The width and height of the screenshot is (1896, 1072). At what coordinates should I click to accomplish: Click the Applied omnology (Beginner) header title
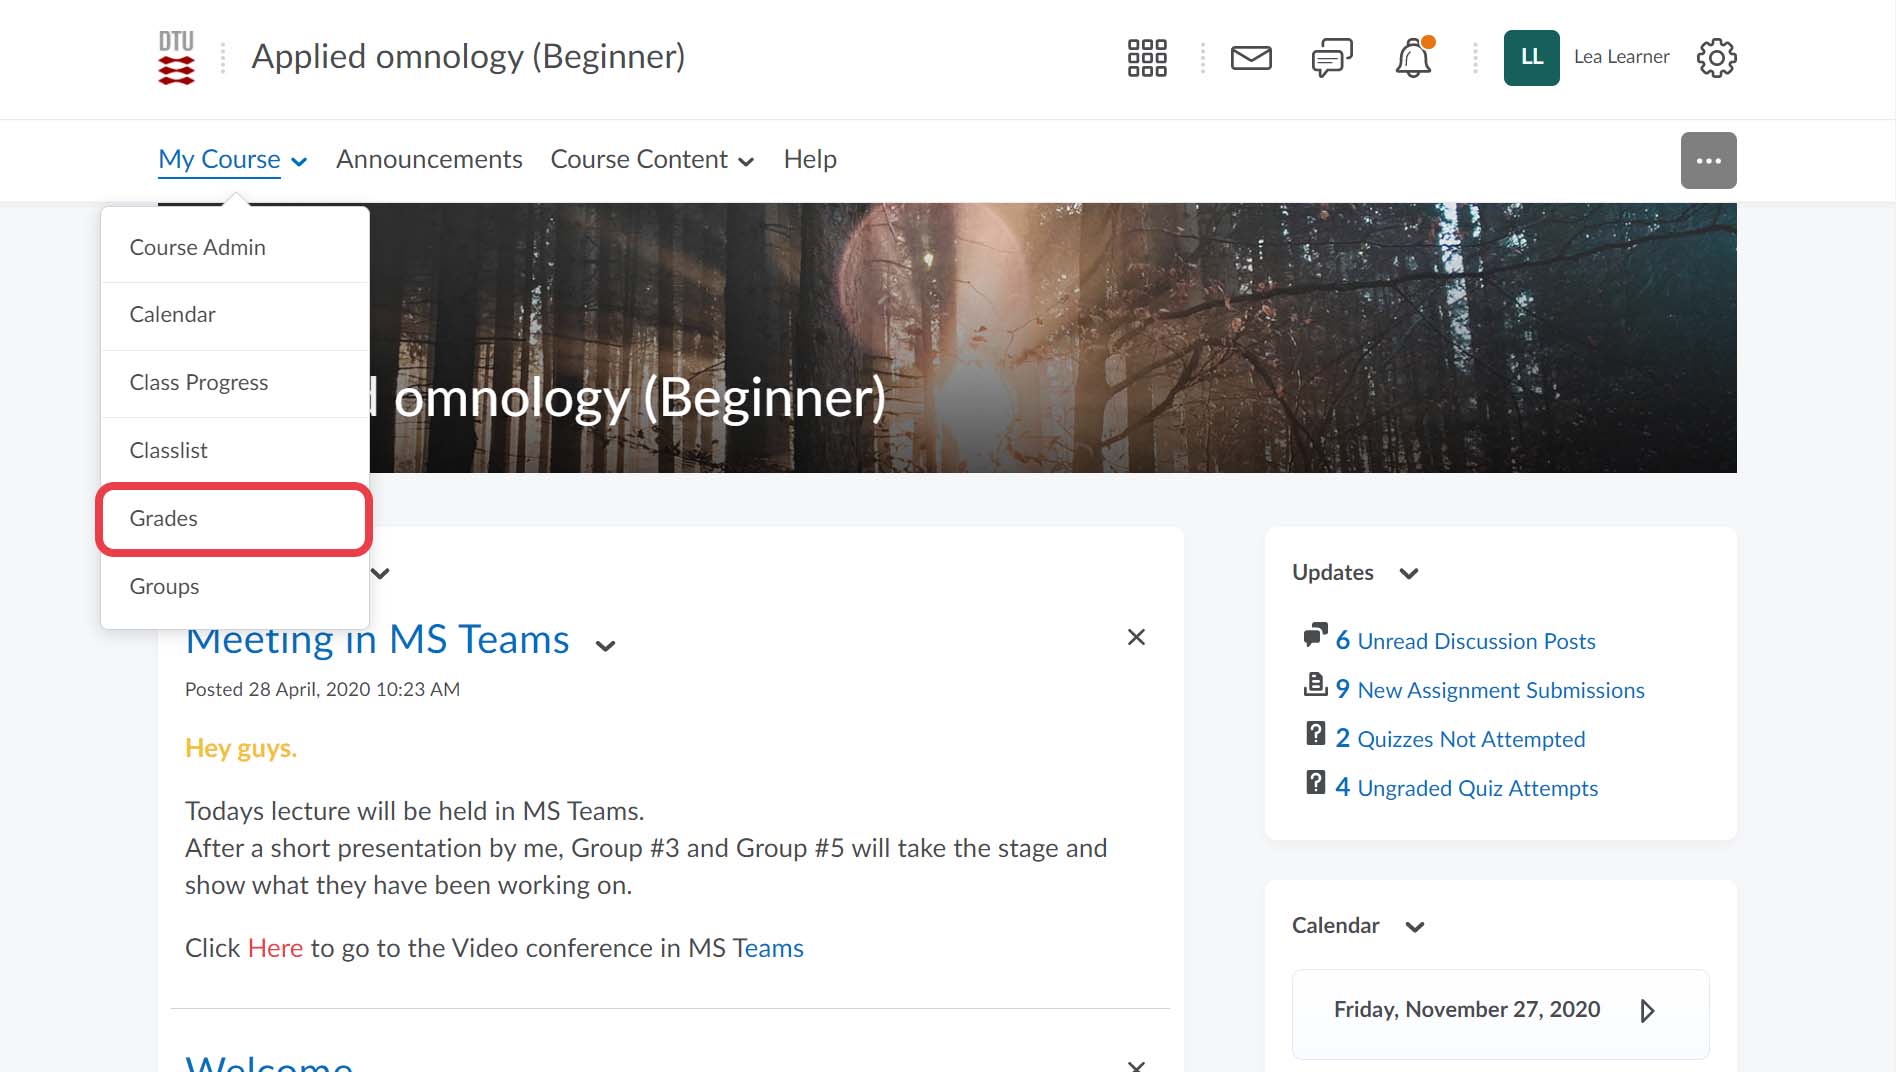(x=468, y=57)
